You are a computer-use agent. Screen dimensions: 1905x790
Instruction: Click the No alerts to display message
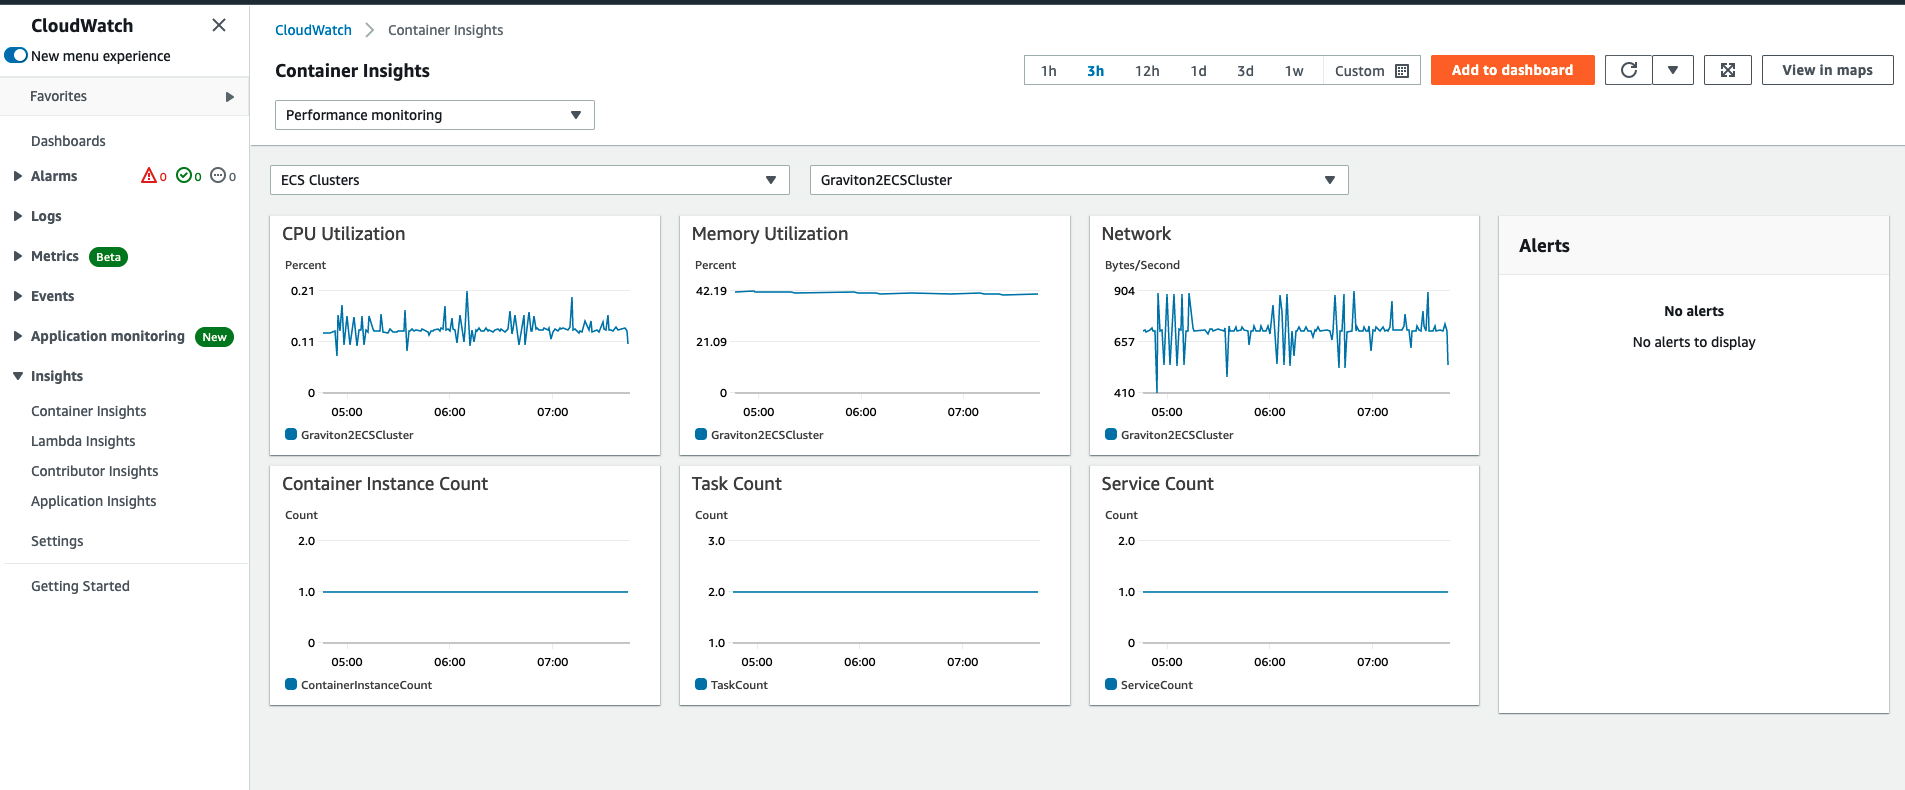1694,342
